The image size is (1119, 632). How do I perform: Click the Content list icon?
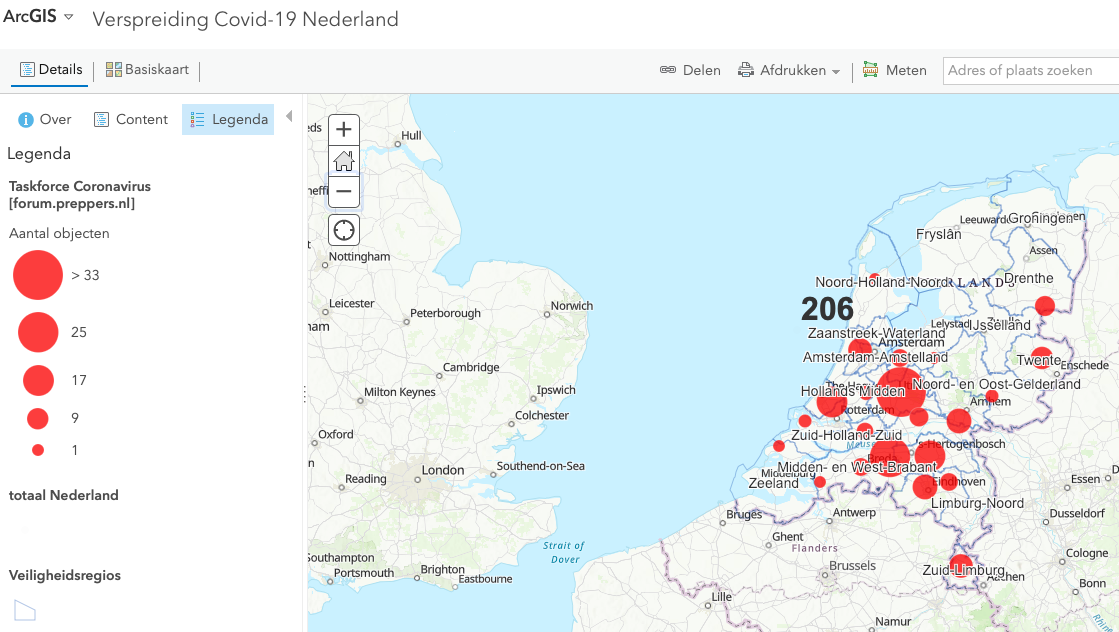(101, 120)
